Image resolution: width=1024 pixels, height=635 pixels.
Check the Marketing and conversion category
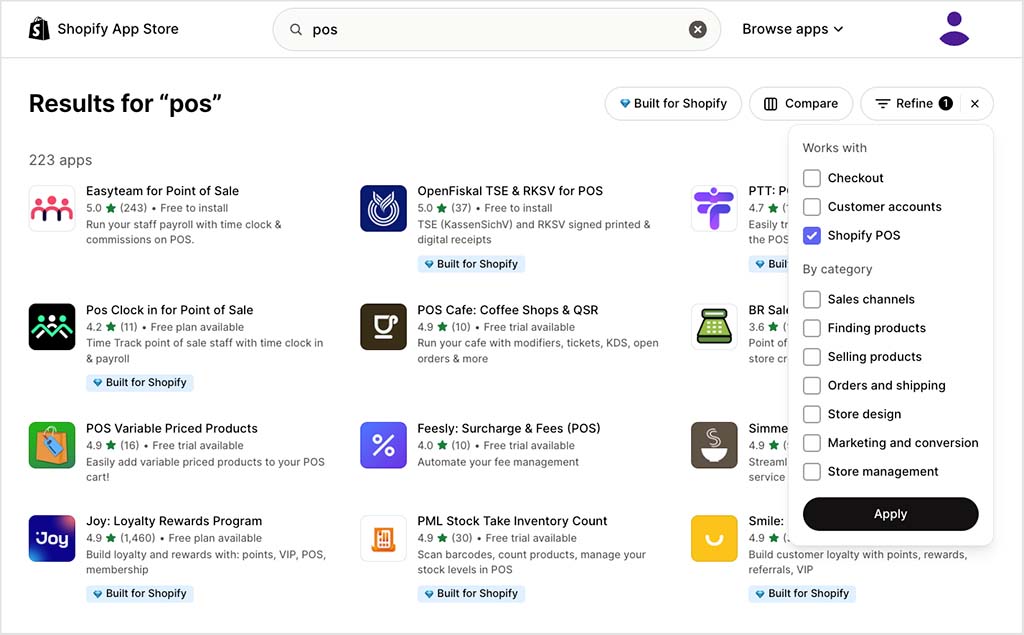pyautogui.click(x=812, y=443)
